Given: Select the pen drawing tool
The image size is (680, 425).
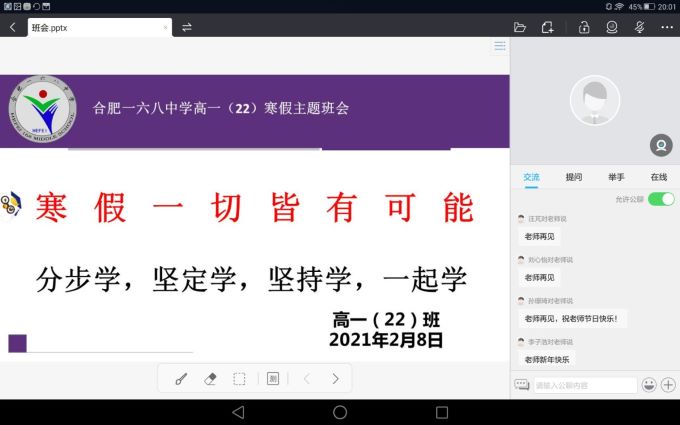Looking at the screenshot, I should point(181,379).
